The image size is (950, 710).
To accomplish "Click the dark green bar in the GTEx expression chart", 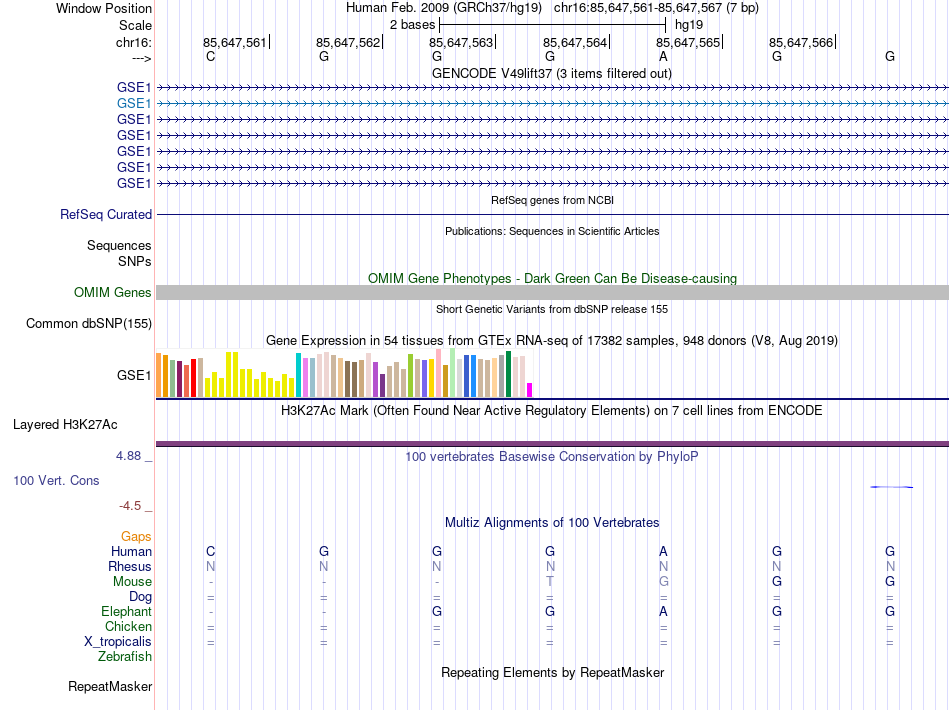I will pos(508,374).
